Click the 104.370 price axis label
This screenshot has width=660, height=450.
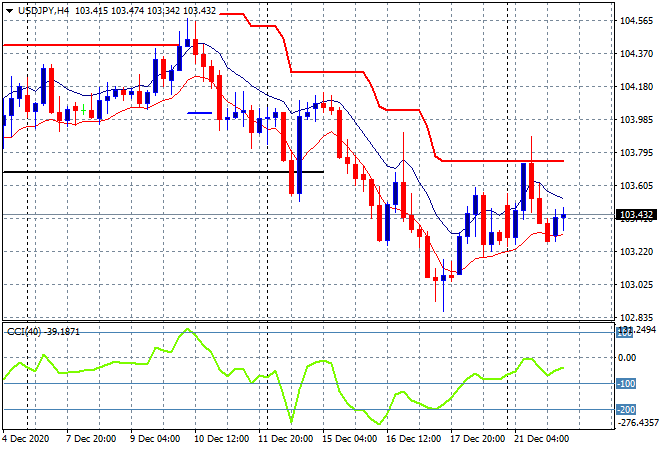coord(636,53)
